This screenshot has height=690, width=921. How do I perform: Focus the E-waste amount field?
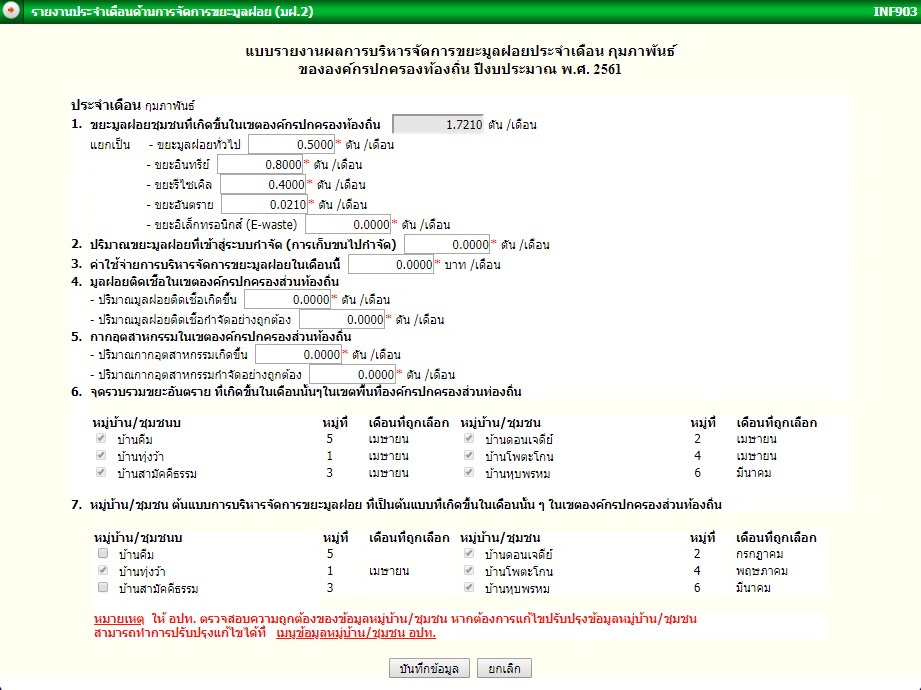pos(348,224)
